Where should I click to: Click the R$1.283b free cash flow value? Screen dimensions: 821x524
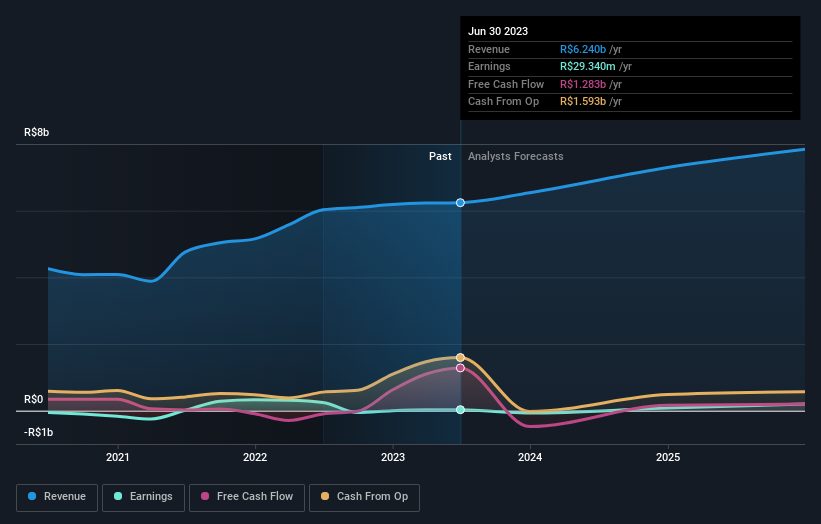click(x=583, y=84)
